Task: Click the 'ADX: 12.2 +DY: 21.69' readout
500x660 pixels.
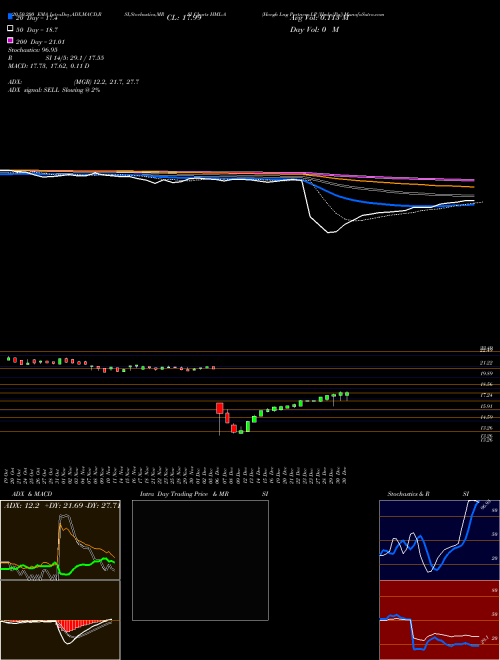Action: tap(62, 506)
